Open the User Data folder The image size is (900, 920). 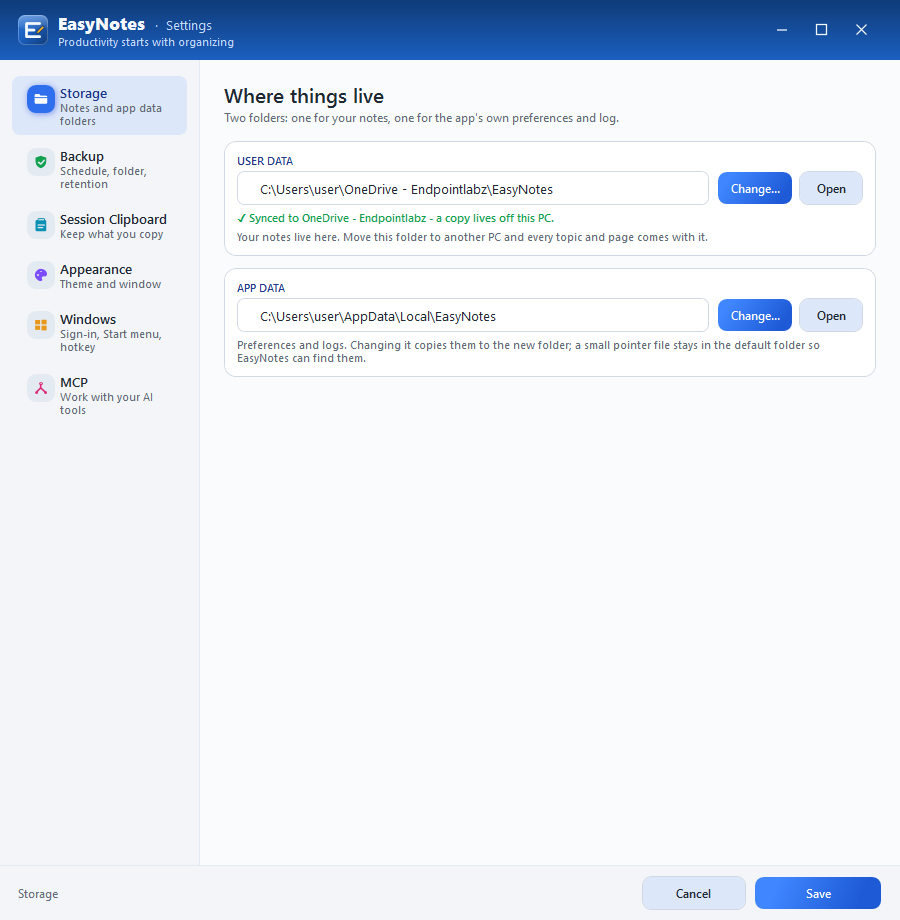pyautogui.click(x=831, y=188)
